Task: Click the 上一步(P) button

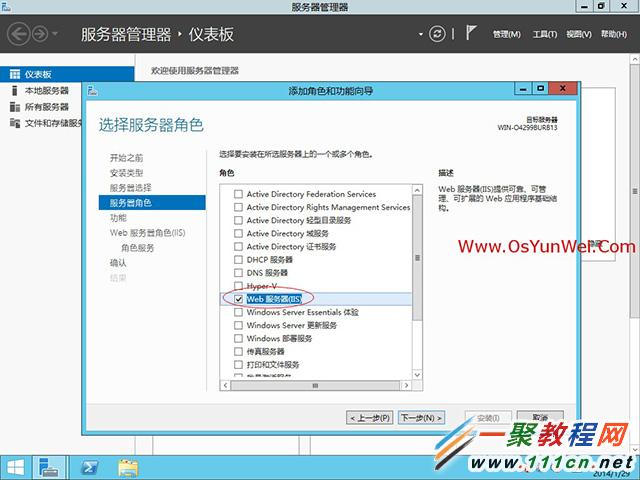Action: pyautogui.click(x=369, y=418)
